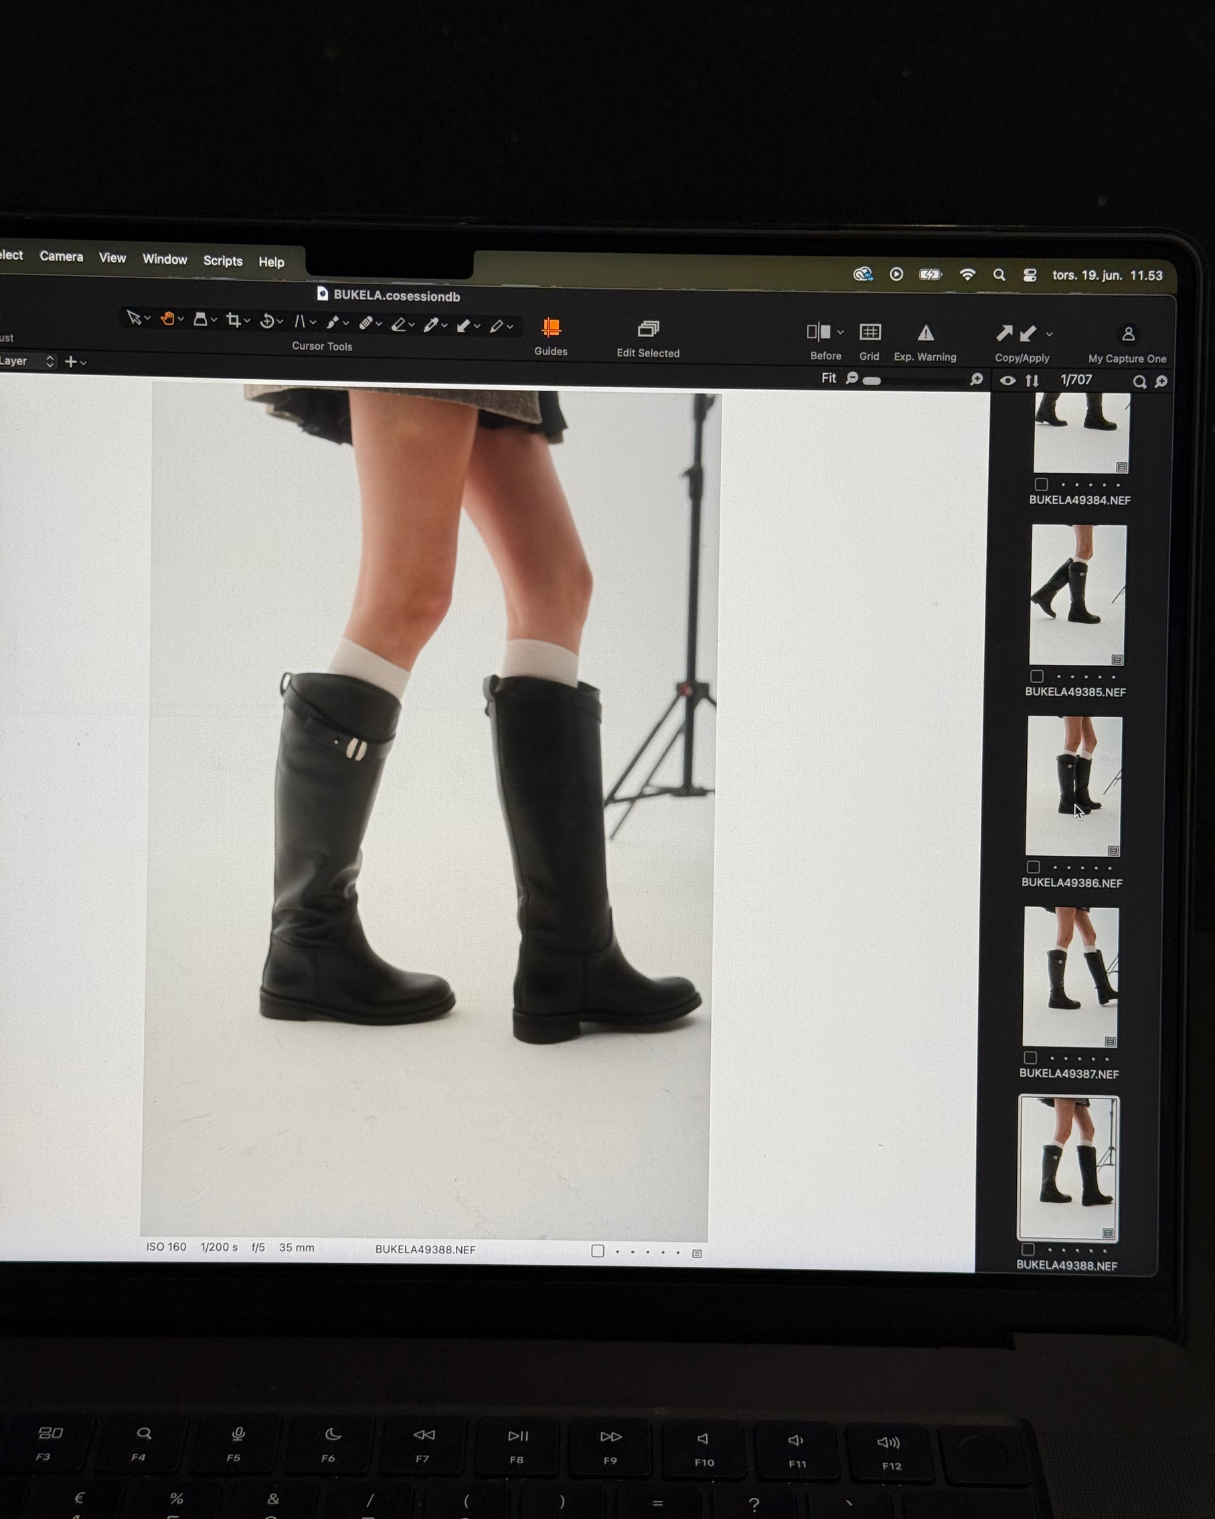Viewport: 1215px width, 1519px height.
Task: Toggle the Grid overlay
Action: click(870, 332)
